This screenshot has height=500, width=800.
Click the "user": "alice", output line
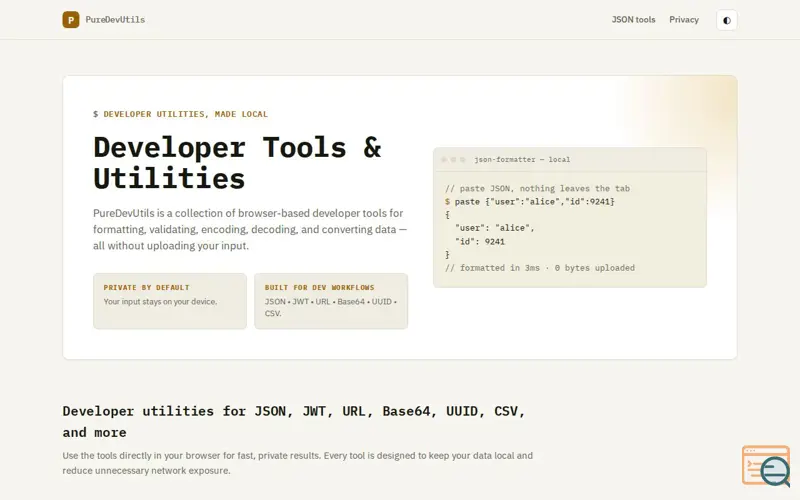(x=494, y=228)
